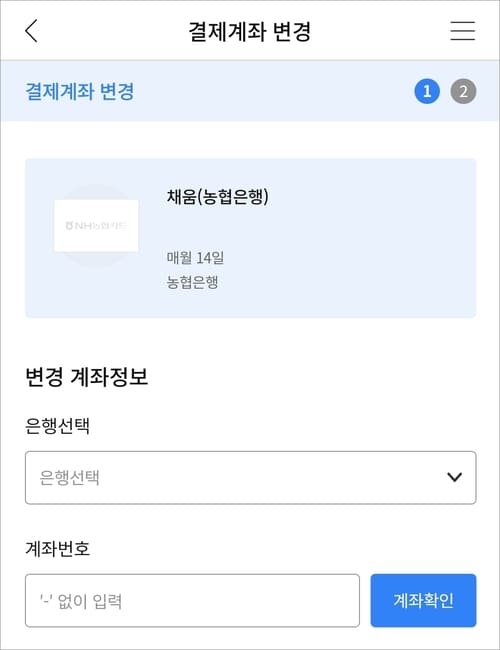Viewport: 500px width, 650px height.
Task: Select step 2 indicator circle
Action: 464,91
